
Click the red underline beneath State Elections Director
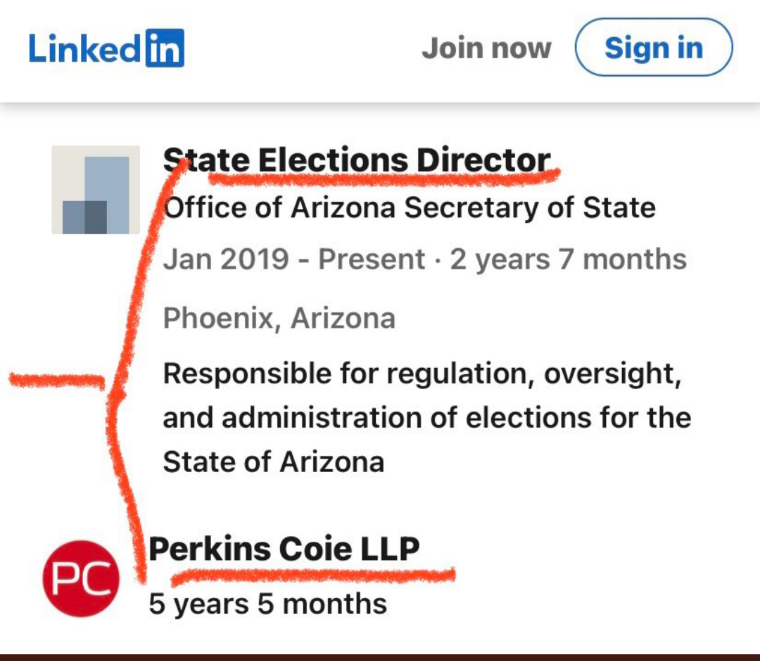384,177
